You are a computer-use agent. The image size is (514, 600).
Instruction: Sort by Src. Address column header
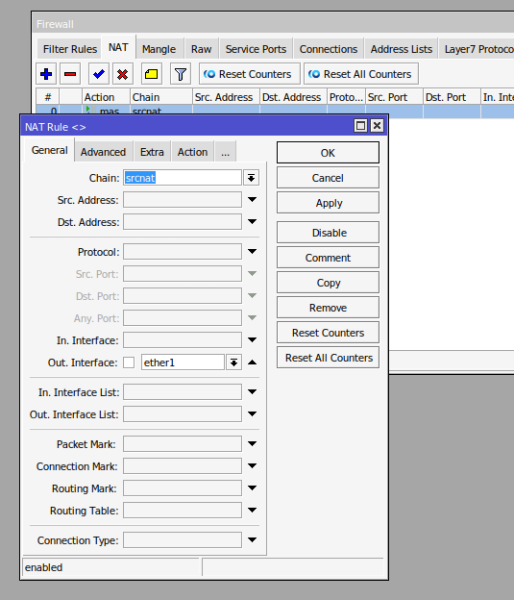click(x=226, y=97)
